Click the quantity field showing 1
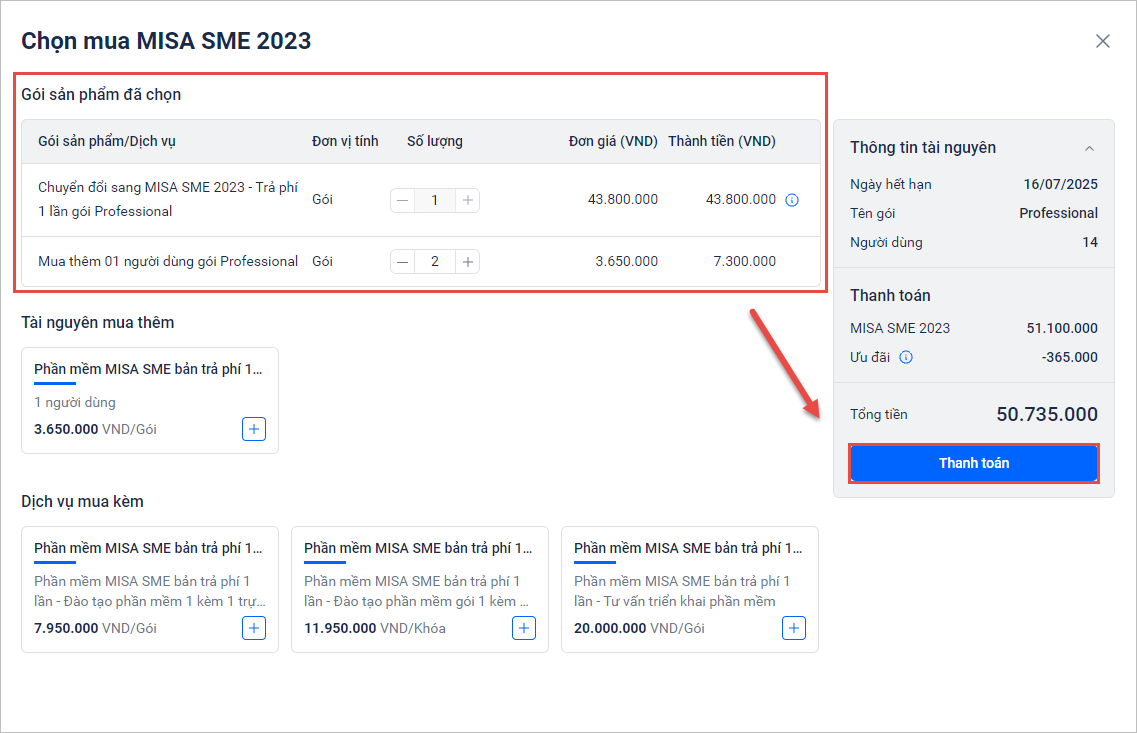The width and height of the screenshot is (1137, 733). (434, 200)
